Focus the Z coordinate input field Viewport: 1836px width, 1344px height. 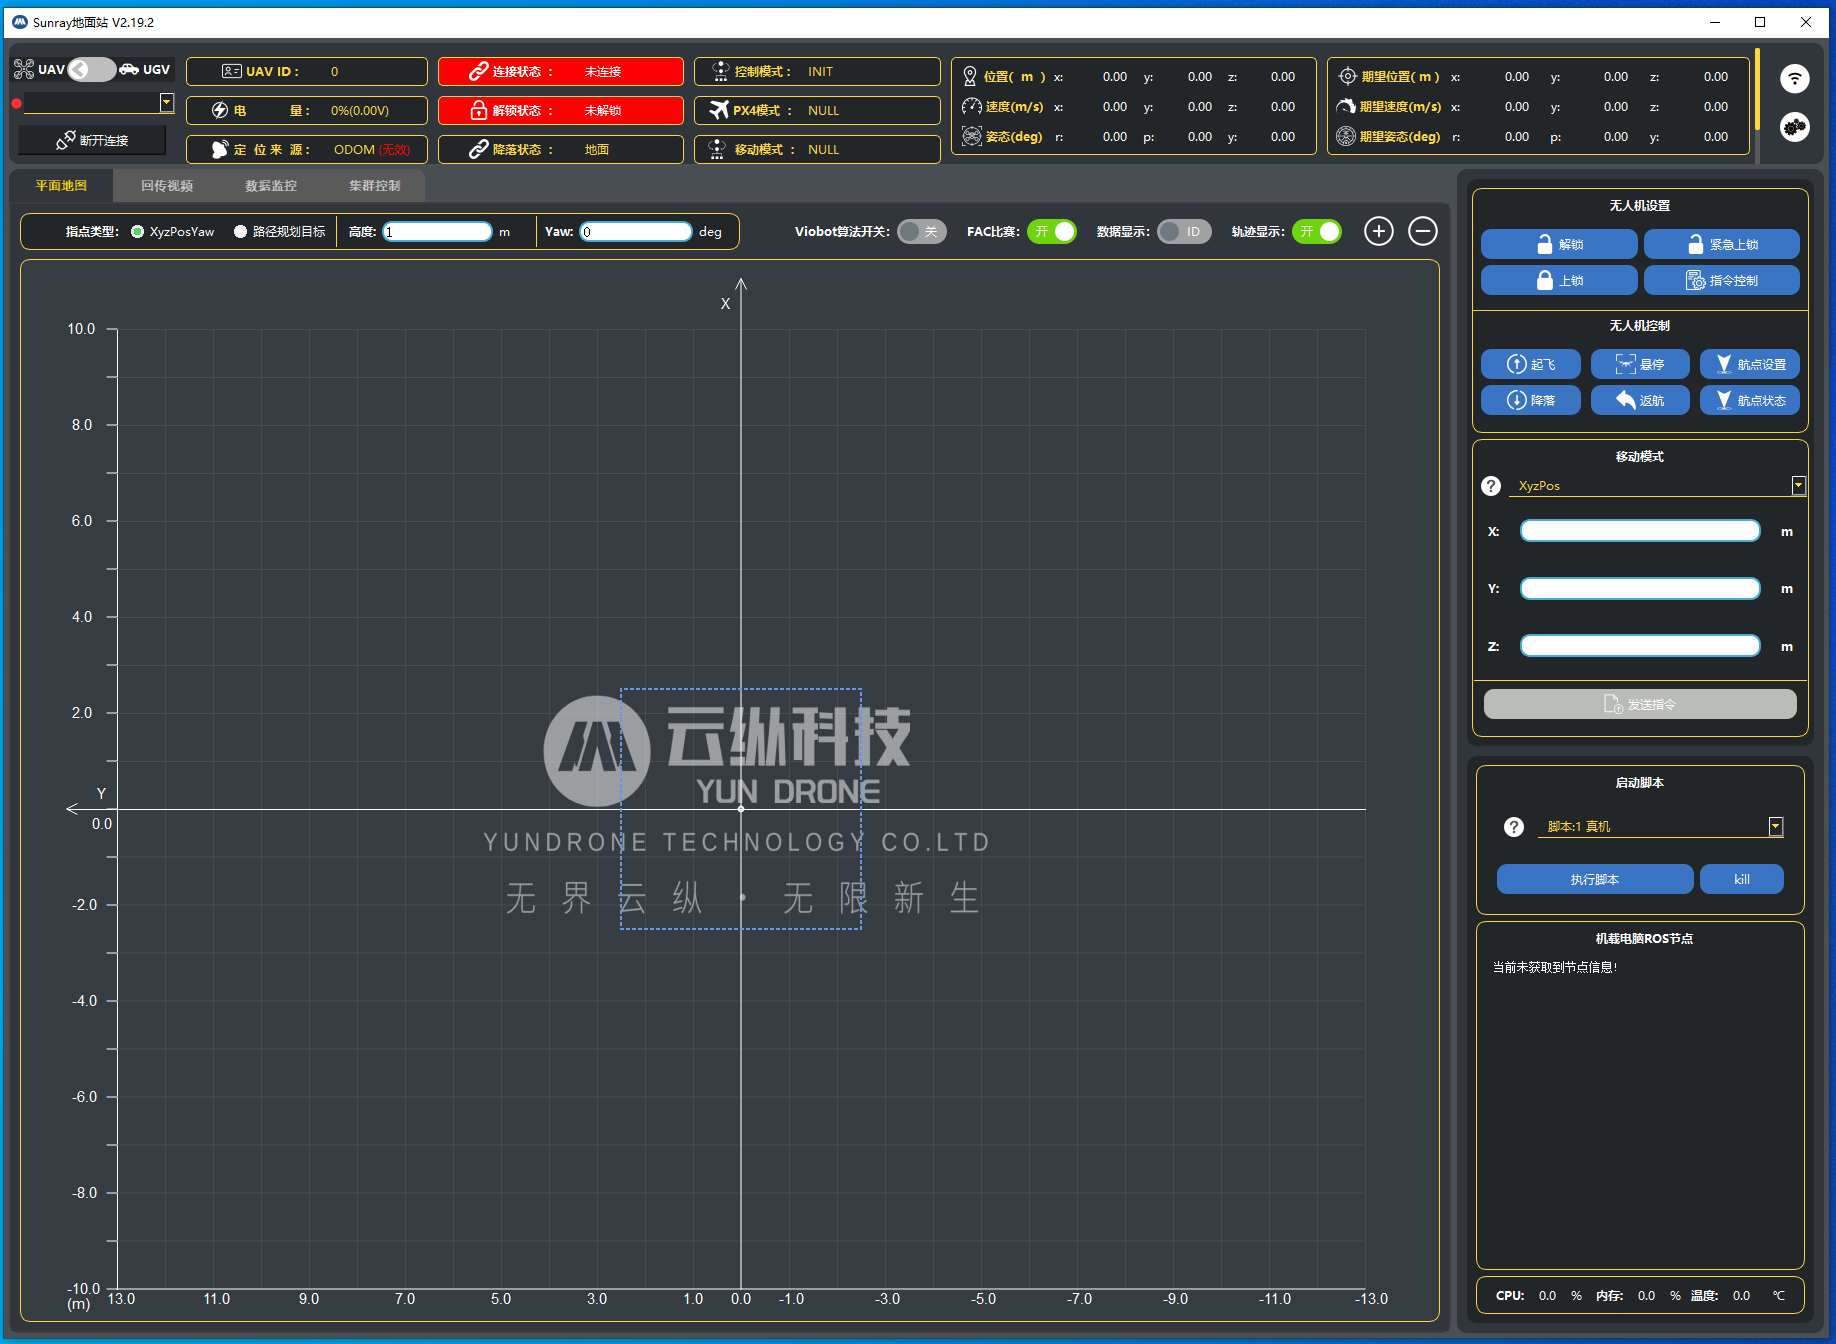[1640, 646]
